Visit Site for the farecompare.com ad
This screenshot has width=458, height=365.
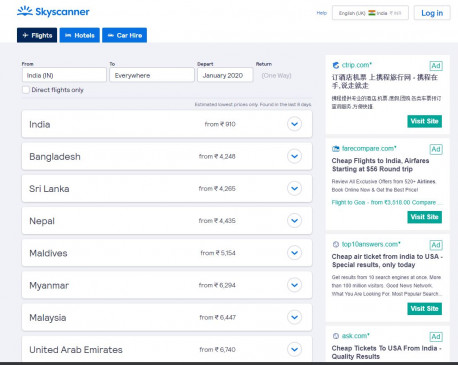[424, 217]
